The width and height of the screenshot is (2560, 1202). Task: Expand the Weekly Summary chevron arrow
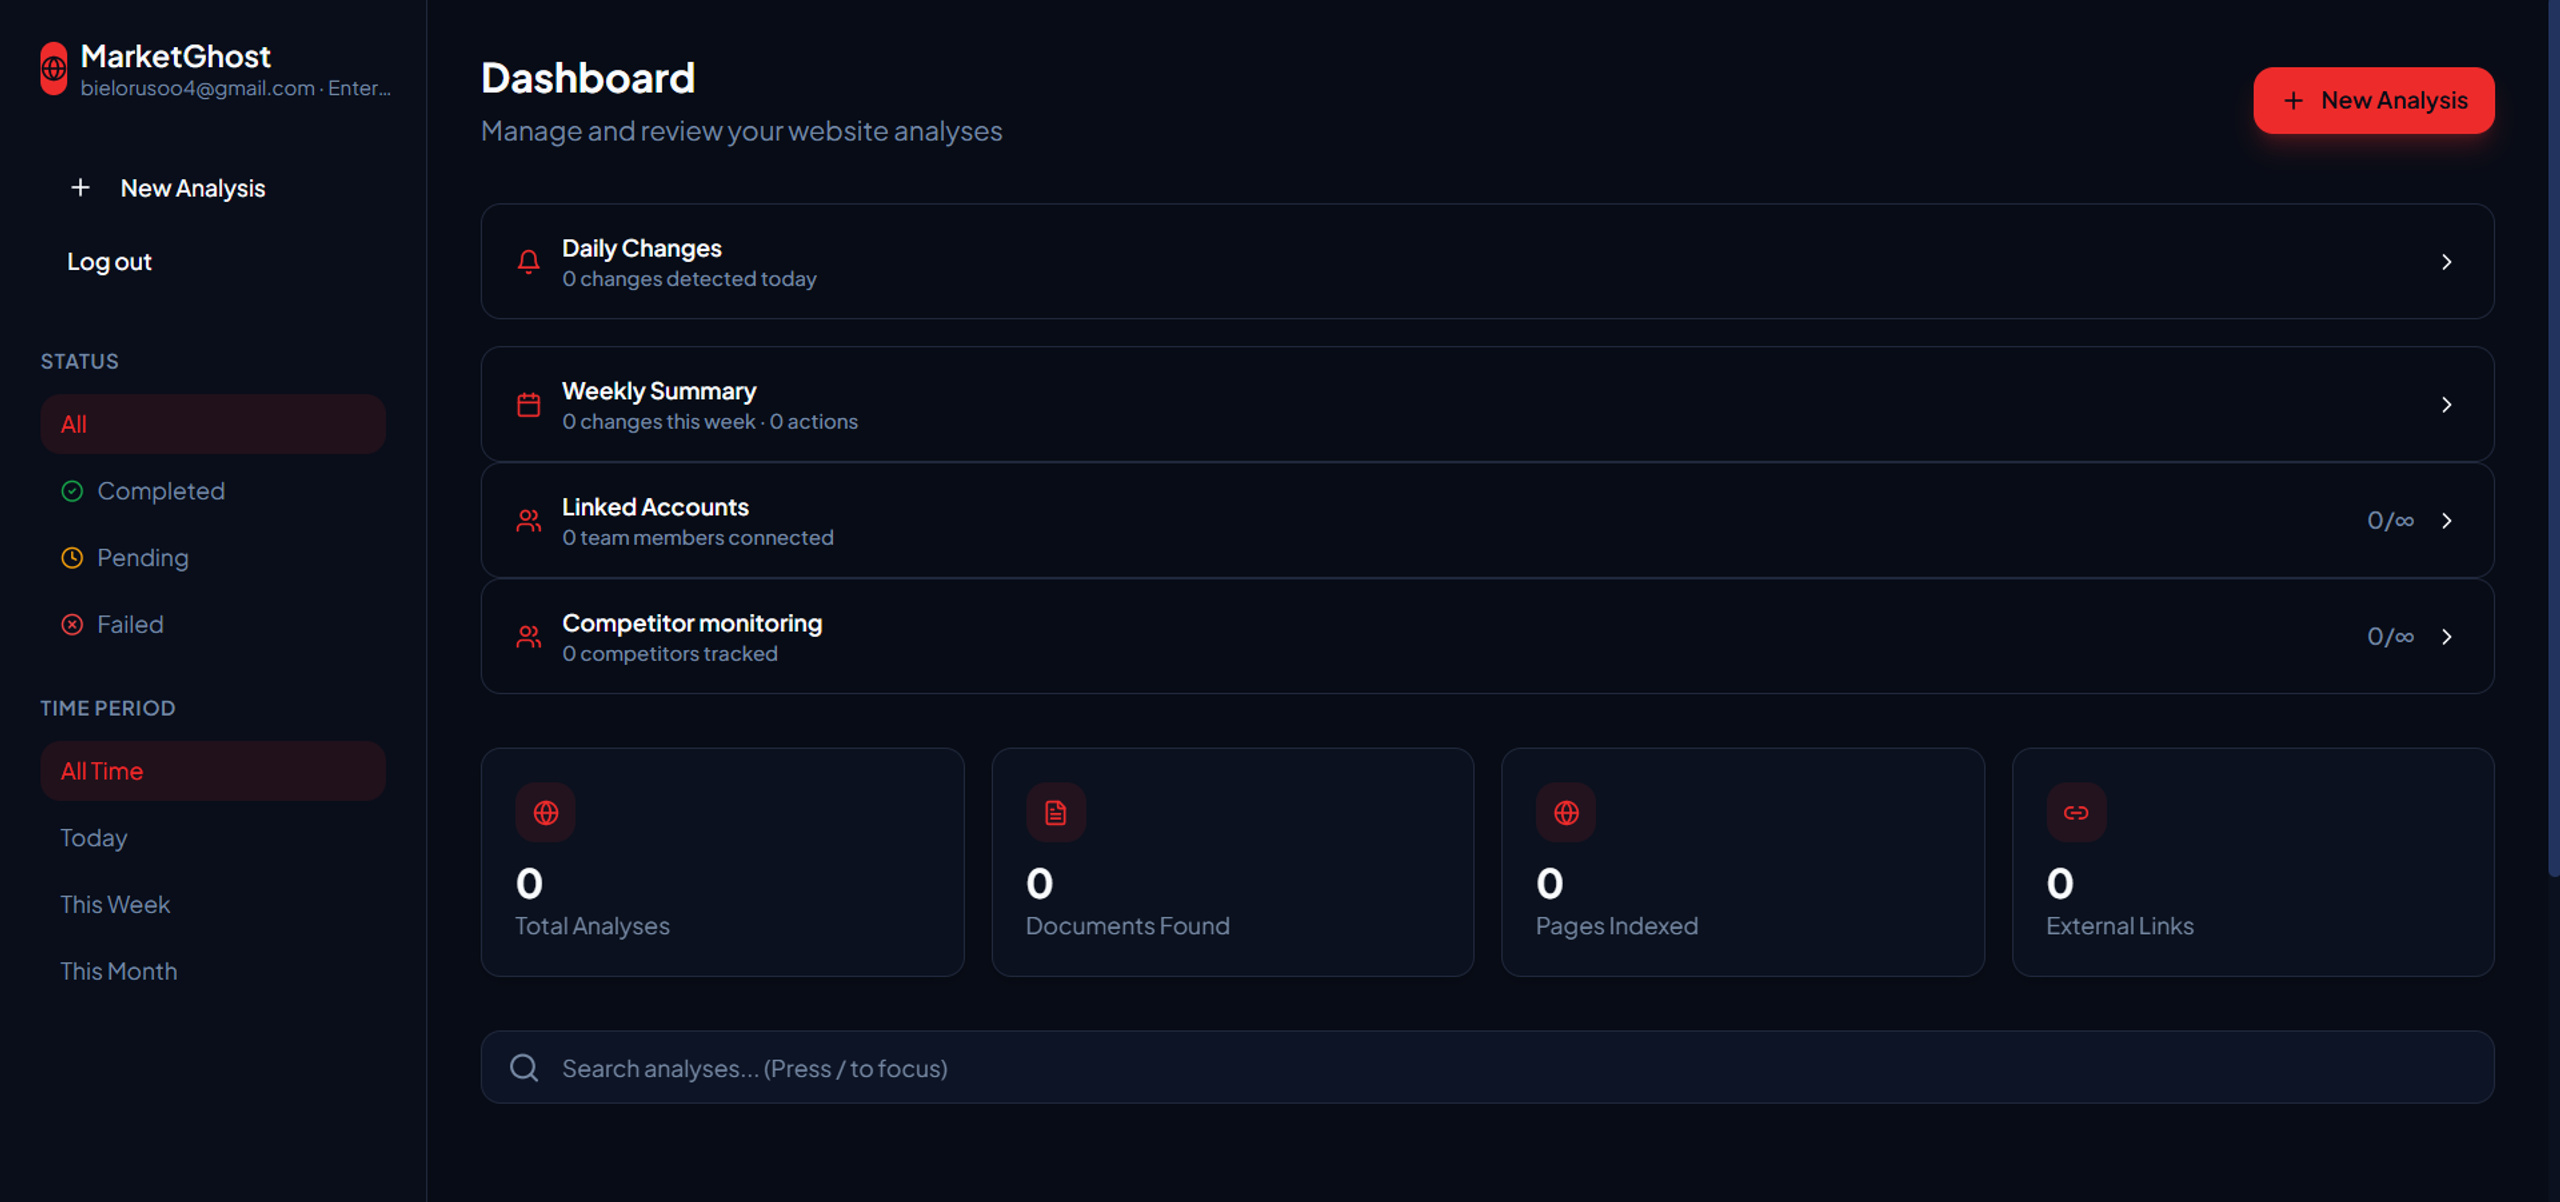click(x=2446, y=405)
